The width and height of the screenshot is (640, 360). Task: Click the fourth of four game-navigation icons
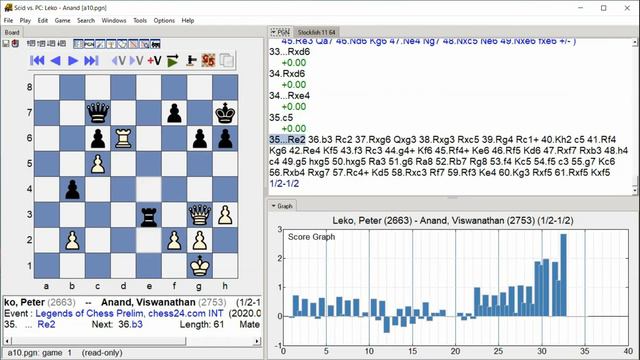tap(62, 43)
